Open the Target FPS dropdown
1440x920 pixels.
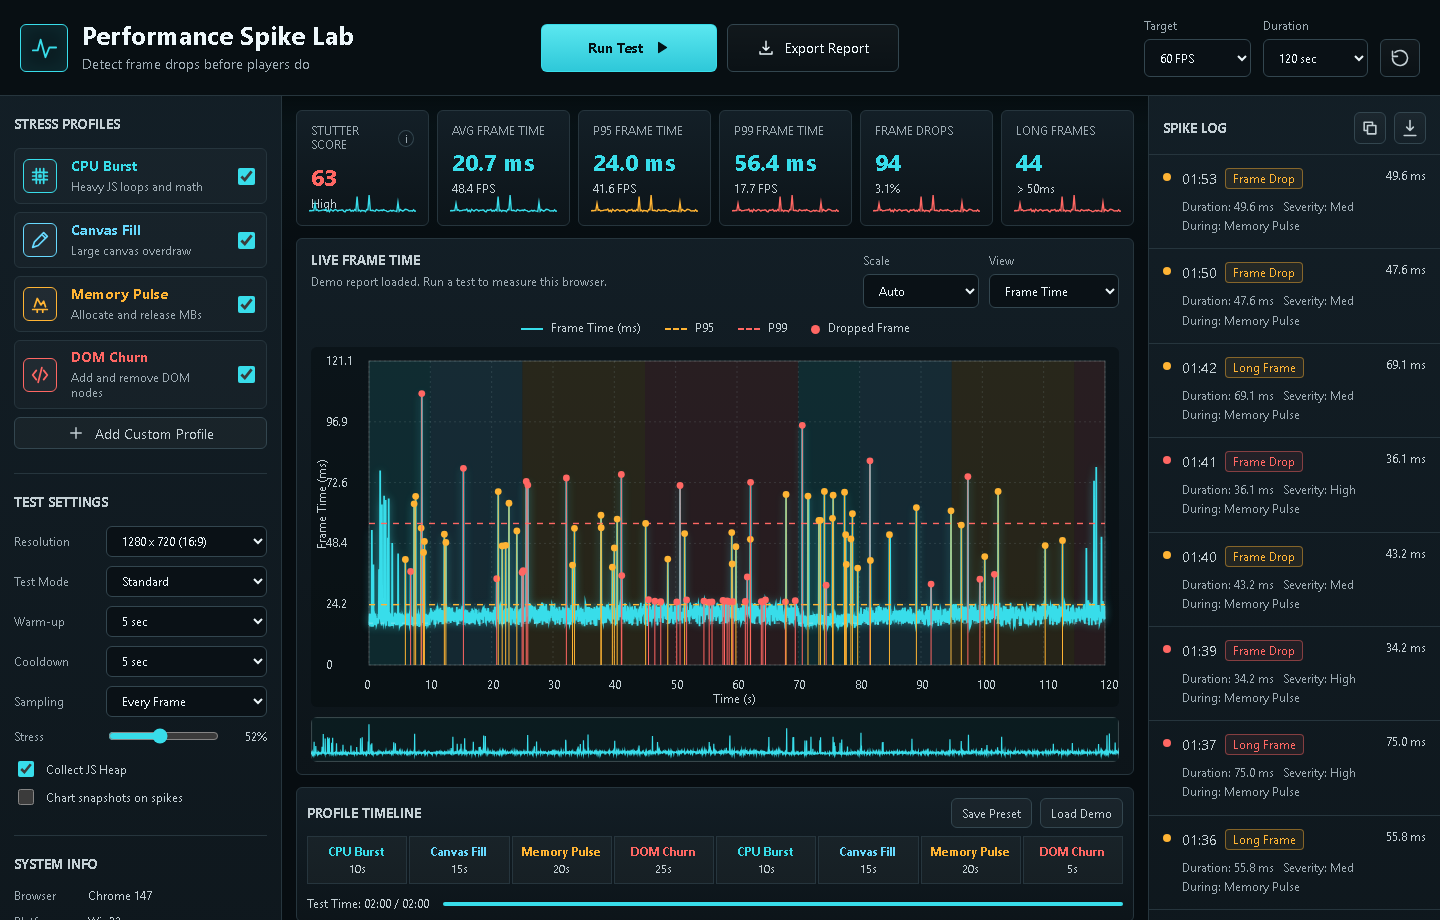tap(1197, 58)
